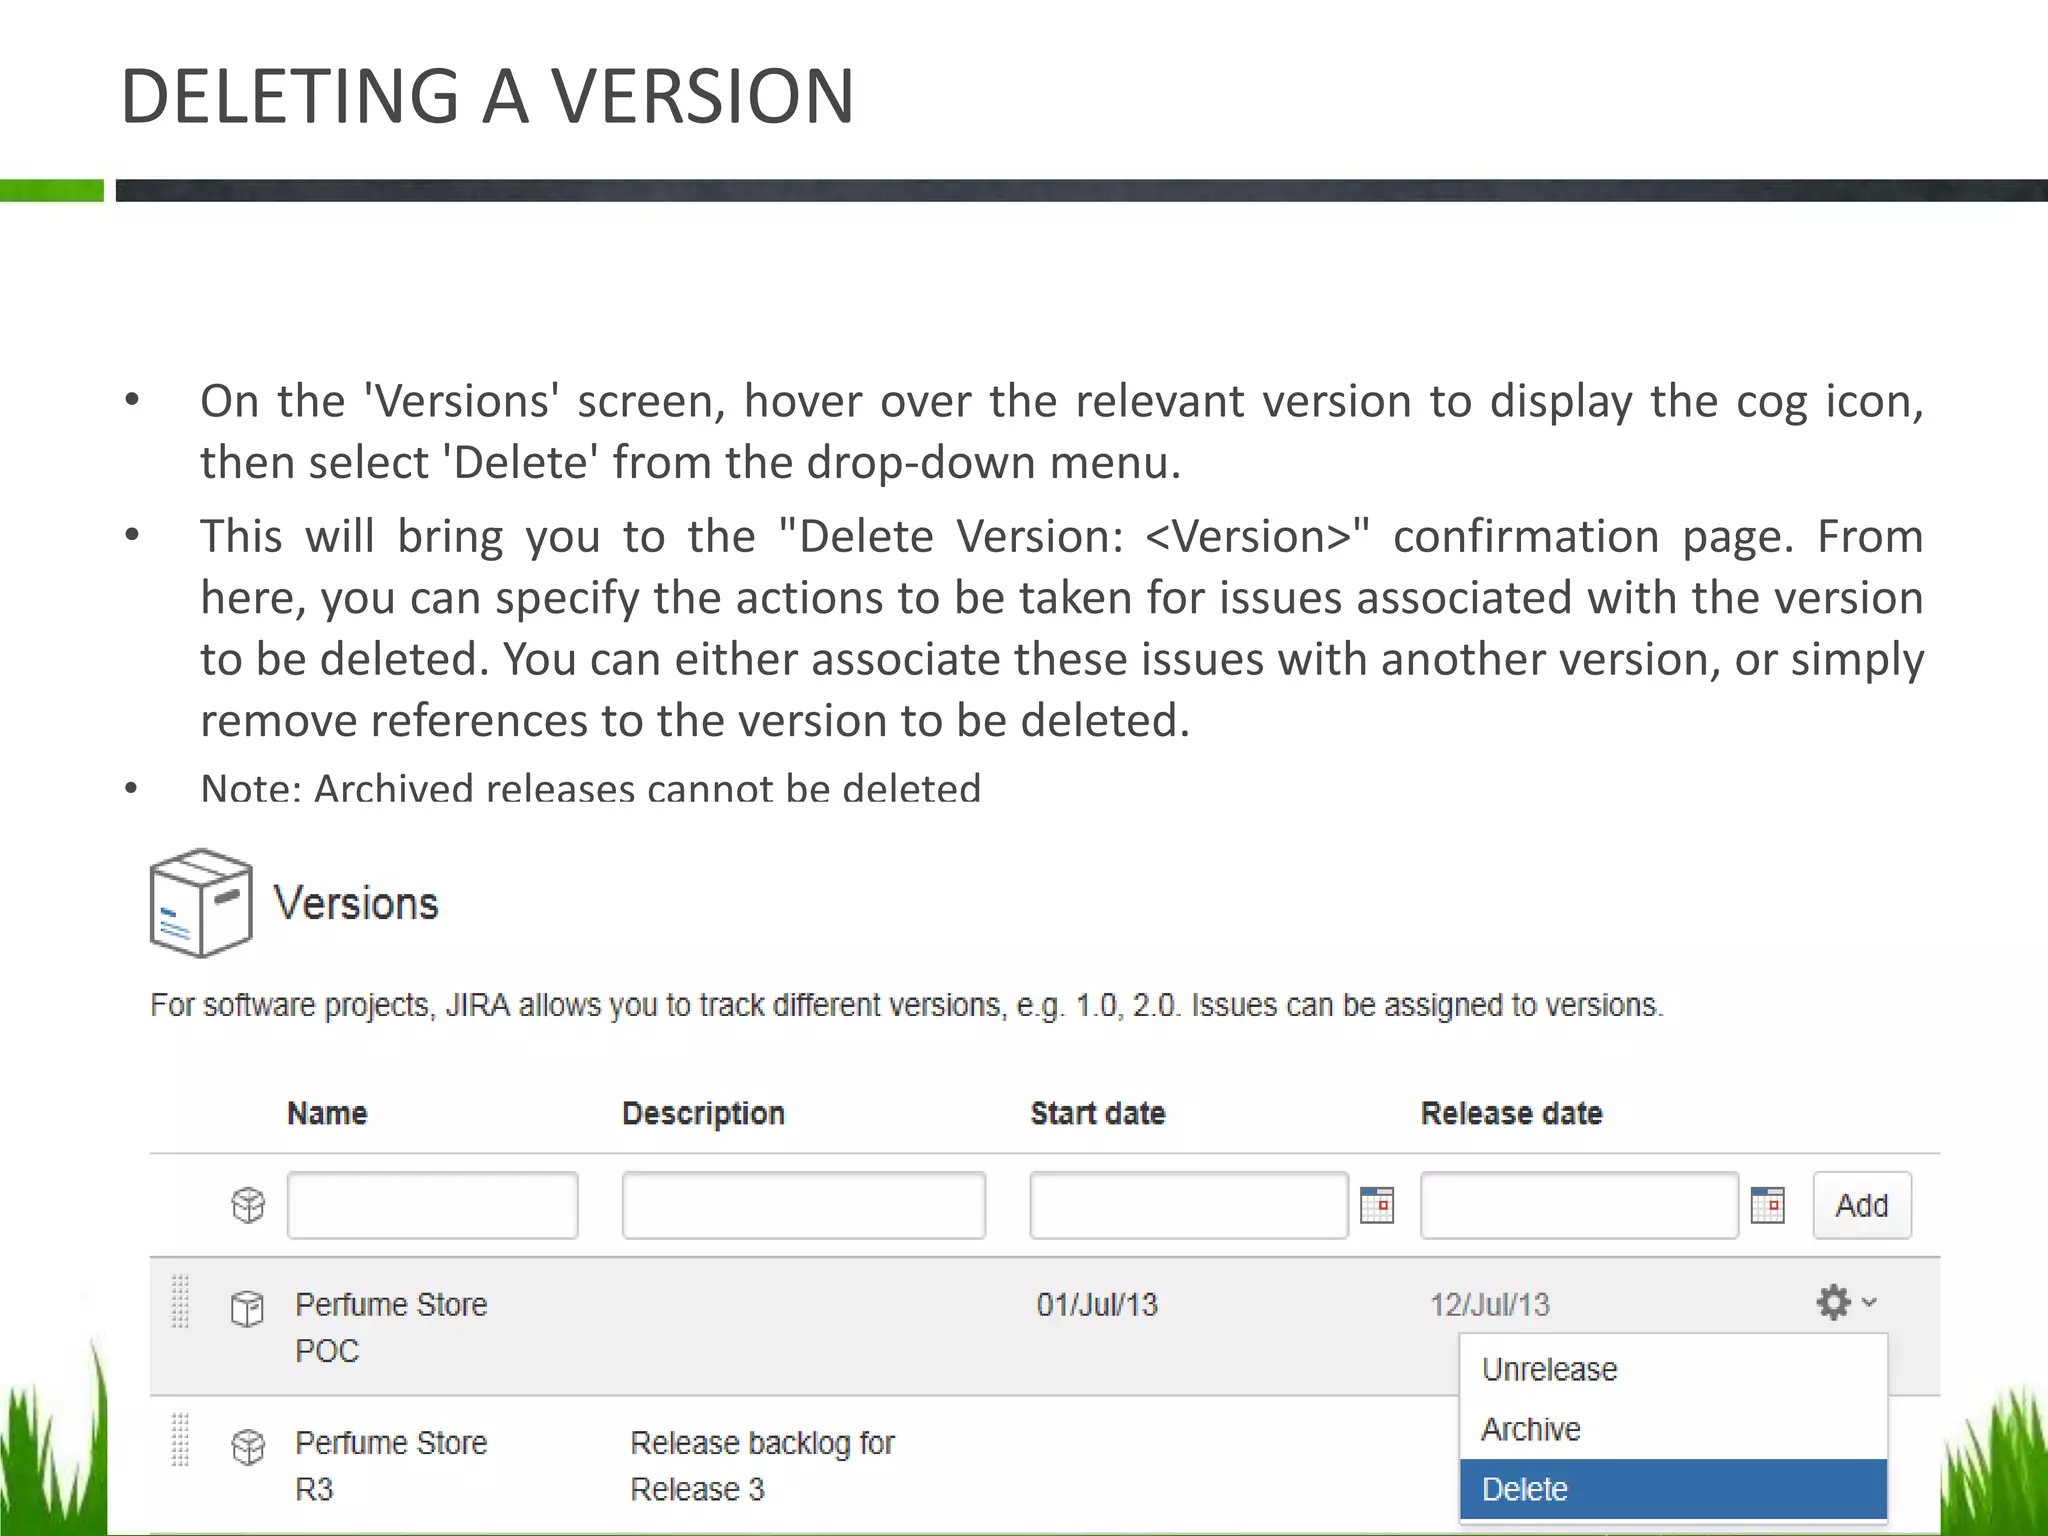Image resolution: width=2048 pixels, height=1536 pixels.
Task: Click the Versions box icon in the header
Action: (200, 903)
